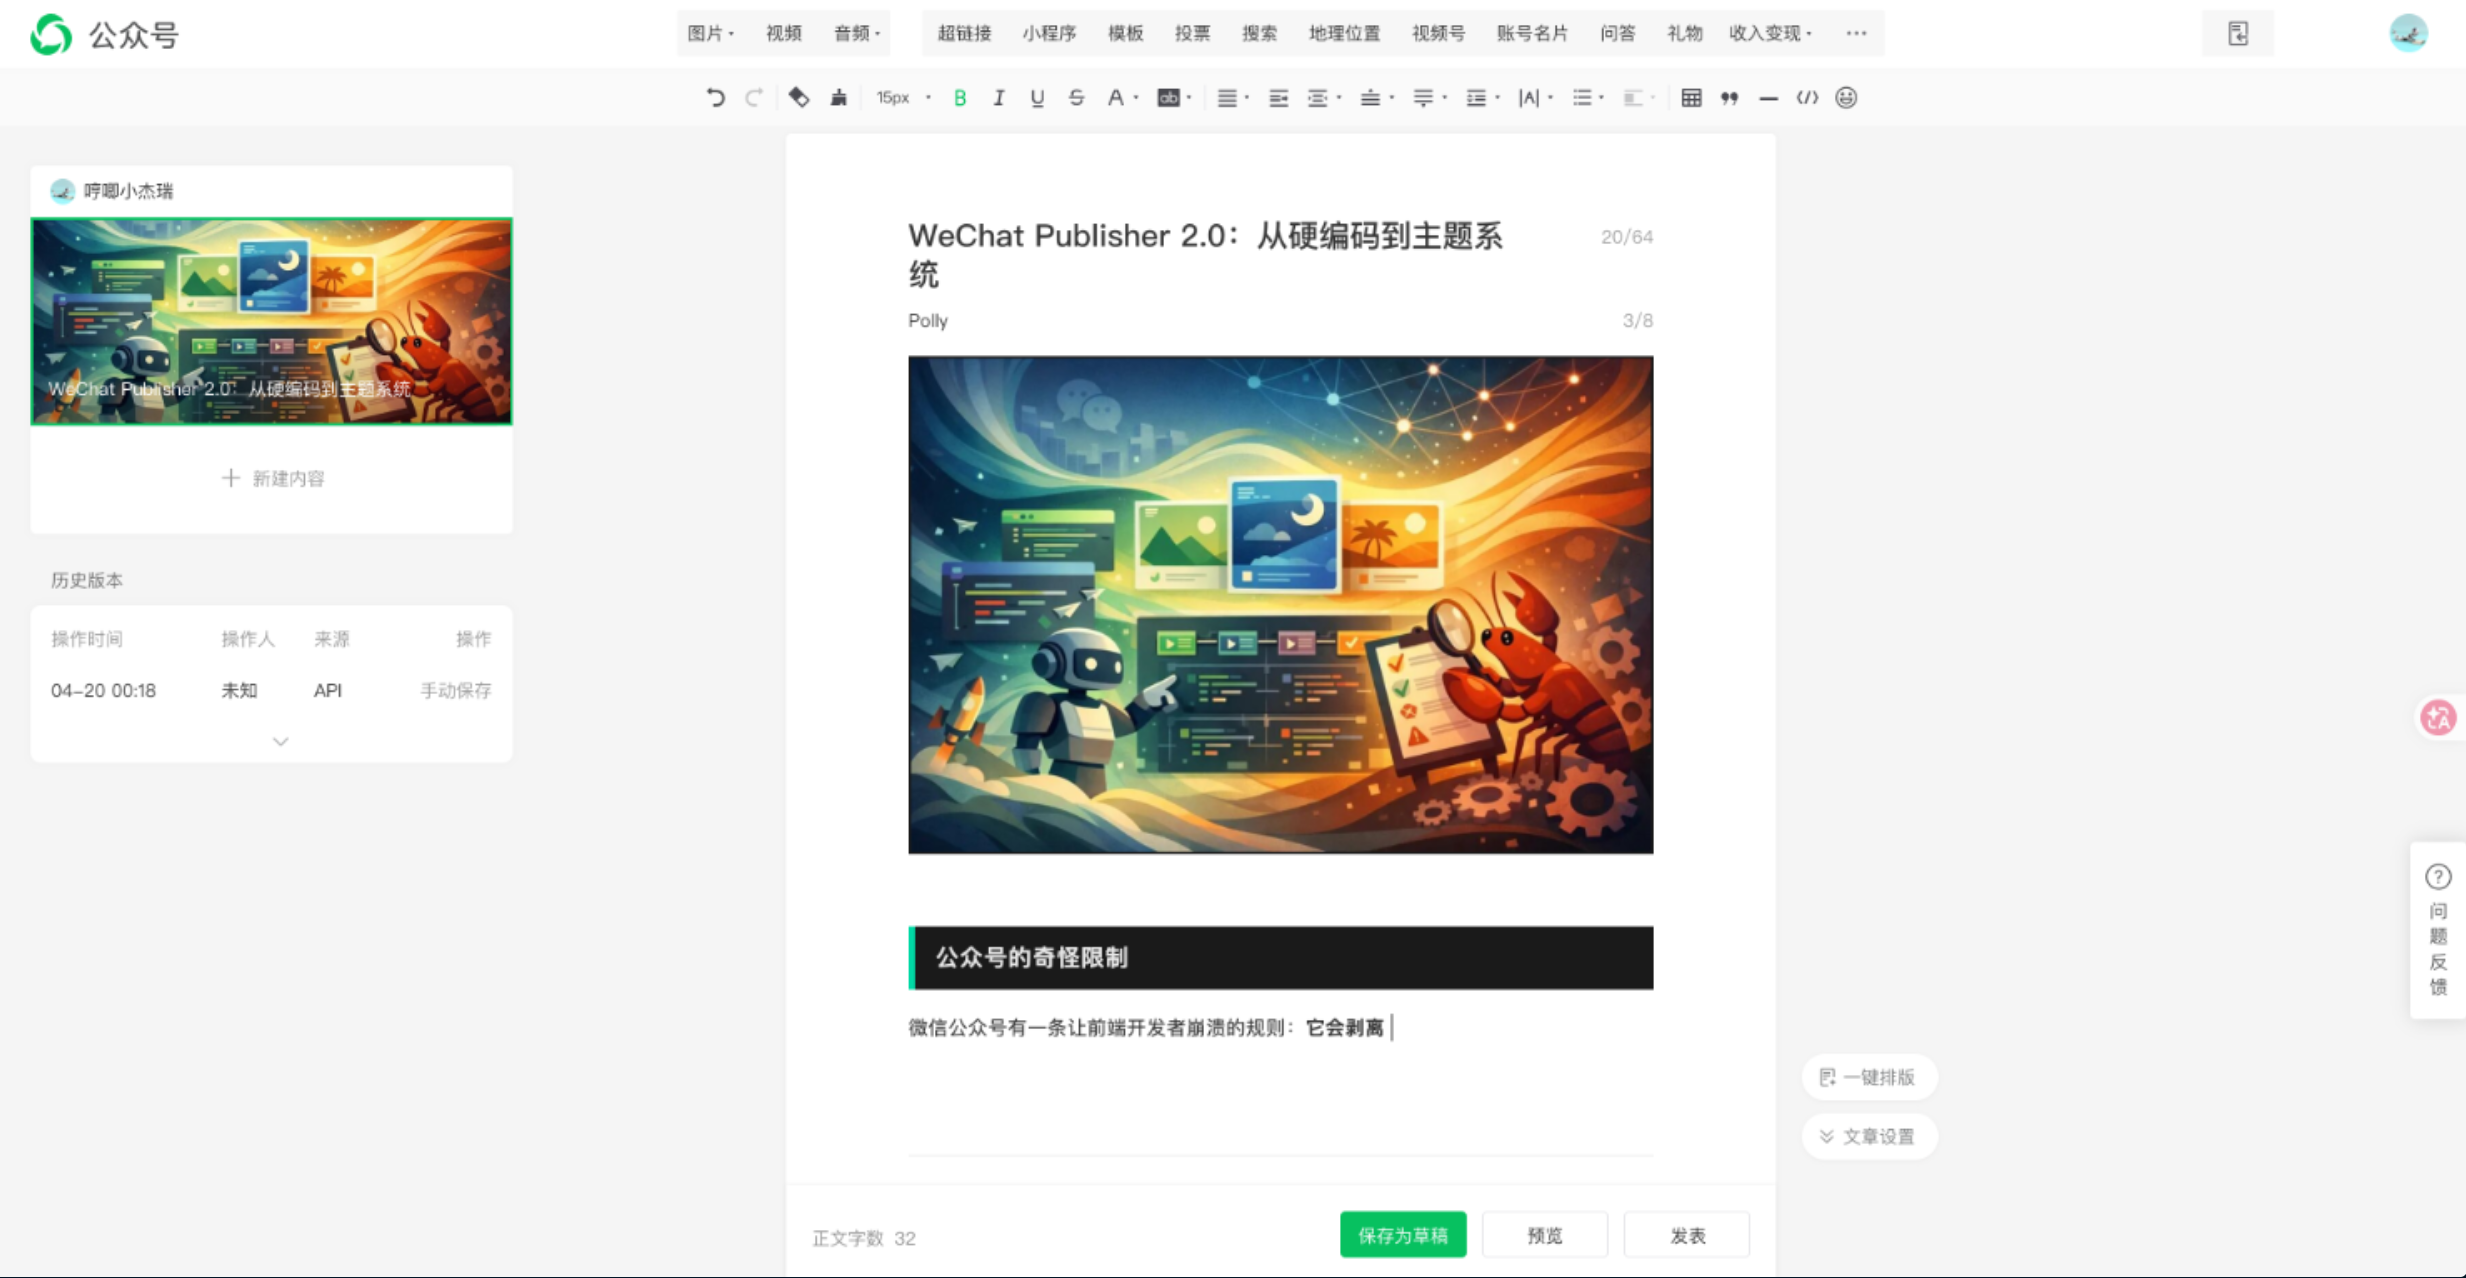Insert a blockquote
The image size is (2466, 1278).
pos(1730,97)
